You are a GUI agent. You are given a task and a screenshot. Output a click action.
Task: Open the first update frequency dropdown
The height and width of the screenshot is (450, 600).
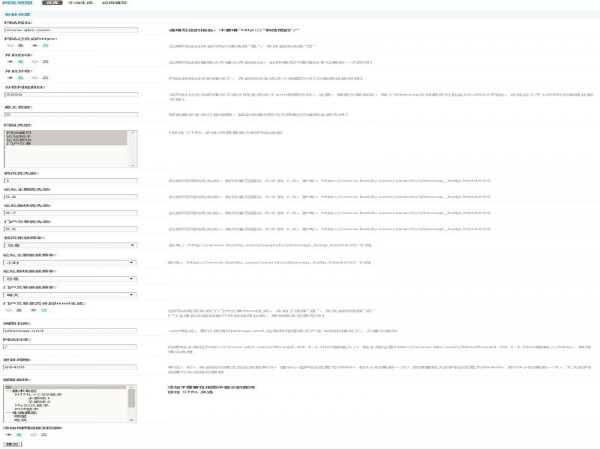(x=70, y=245)
